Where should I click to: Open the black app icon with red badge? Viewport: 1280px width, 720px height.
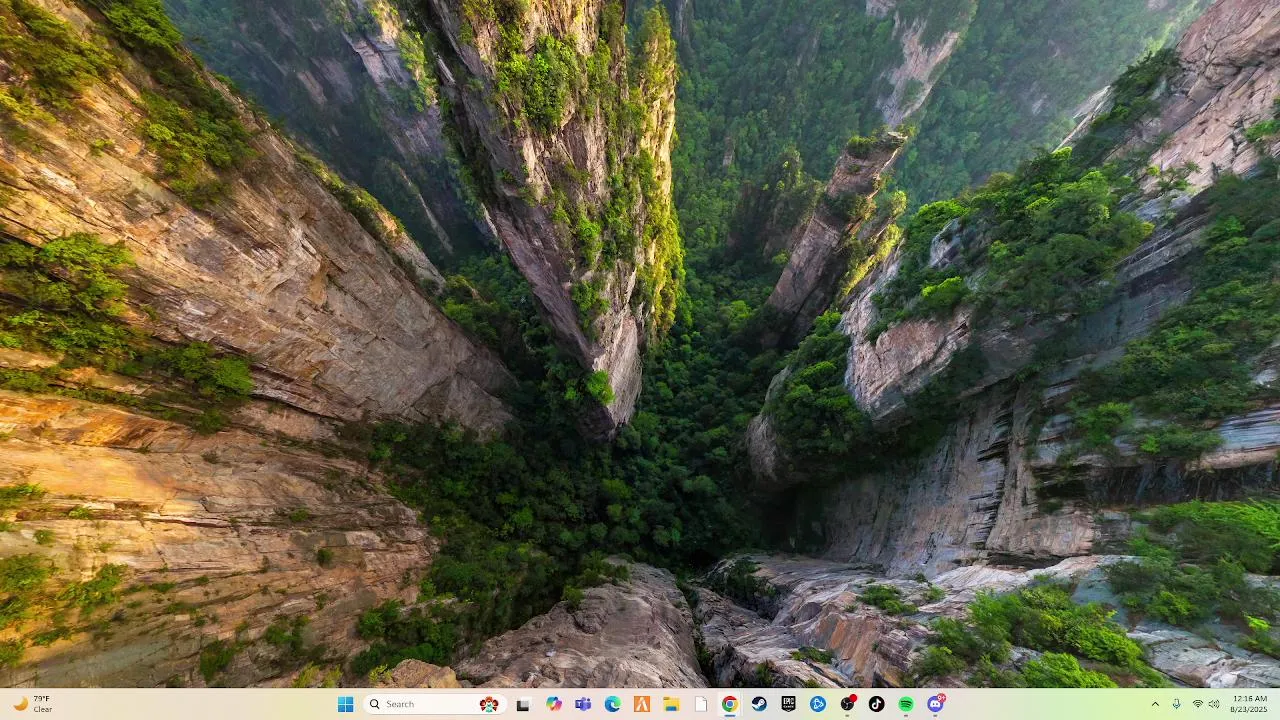pos(848,704)
